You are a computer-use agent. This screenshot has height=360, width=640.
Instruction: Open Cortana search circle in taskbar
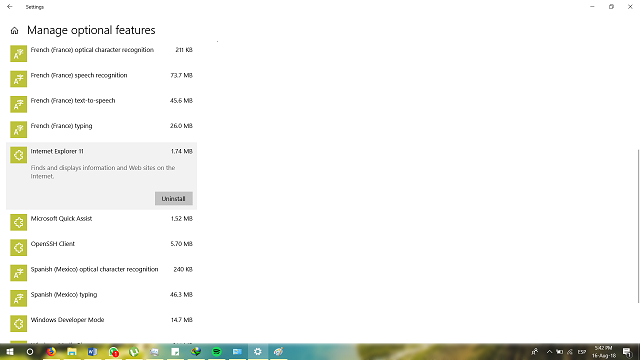pyautogui.click(x=30, y=351)
